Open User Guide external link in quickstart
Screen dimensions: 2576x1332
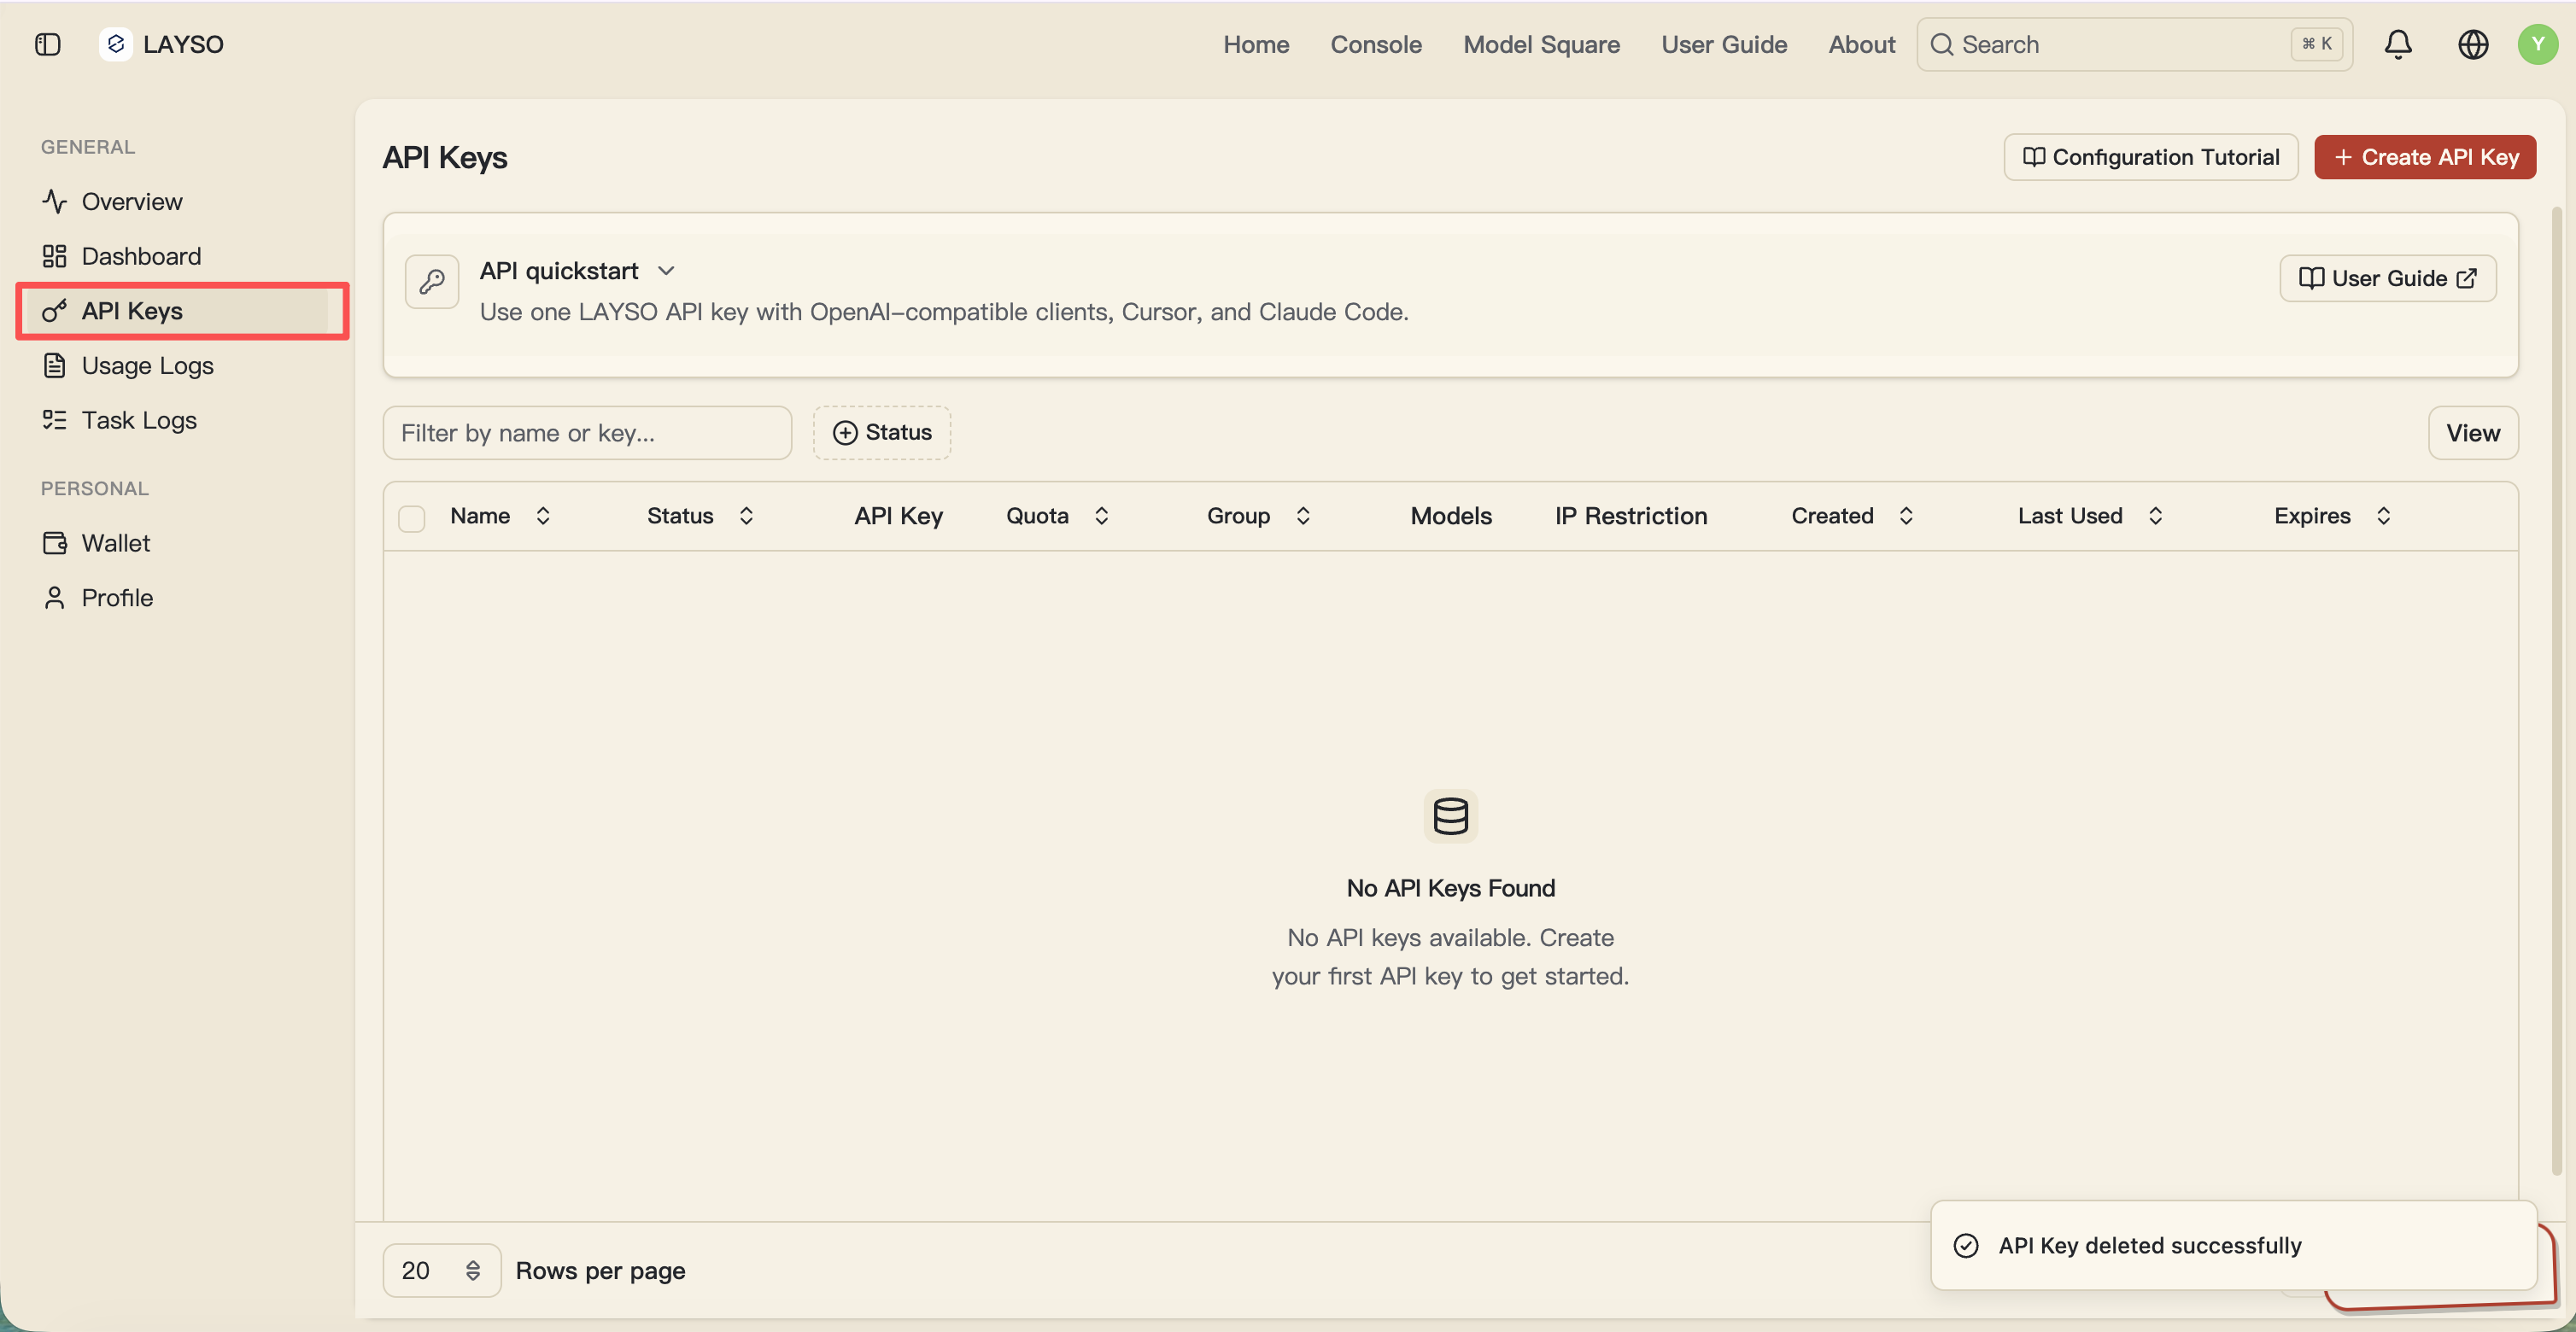2387,278
